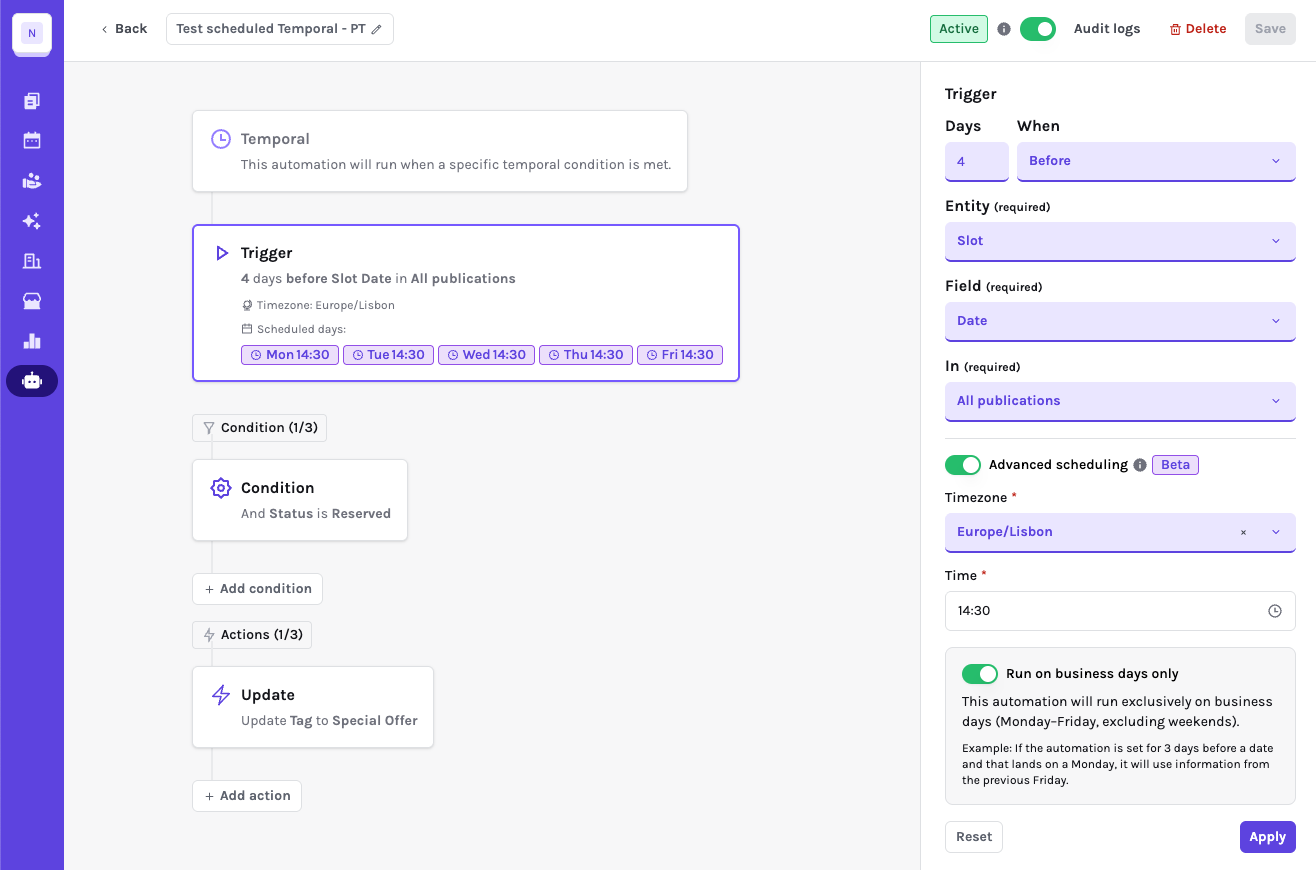This screenshot has width=1316, height=870.
Task: Click the info icon beside Advanced scheduling
Action: (1140, 465)
